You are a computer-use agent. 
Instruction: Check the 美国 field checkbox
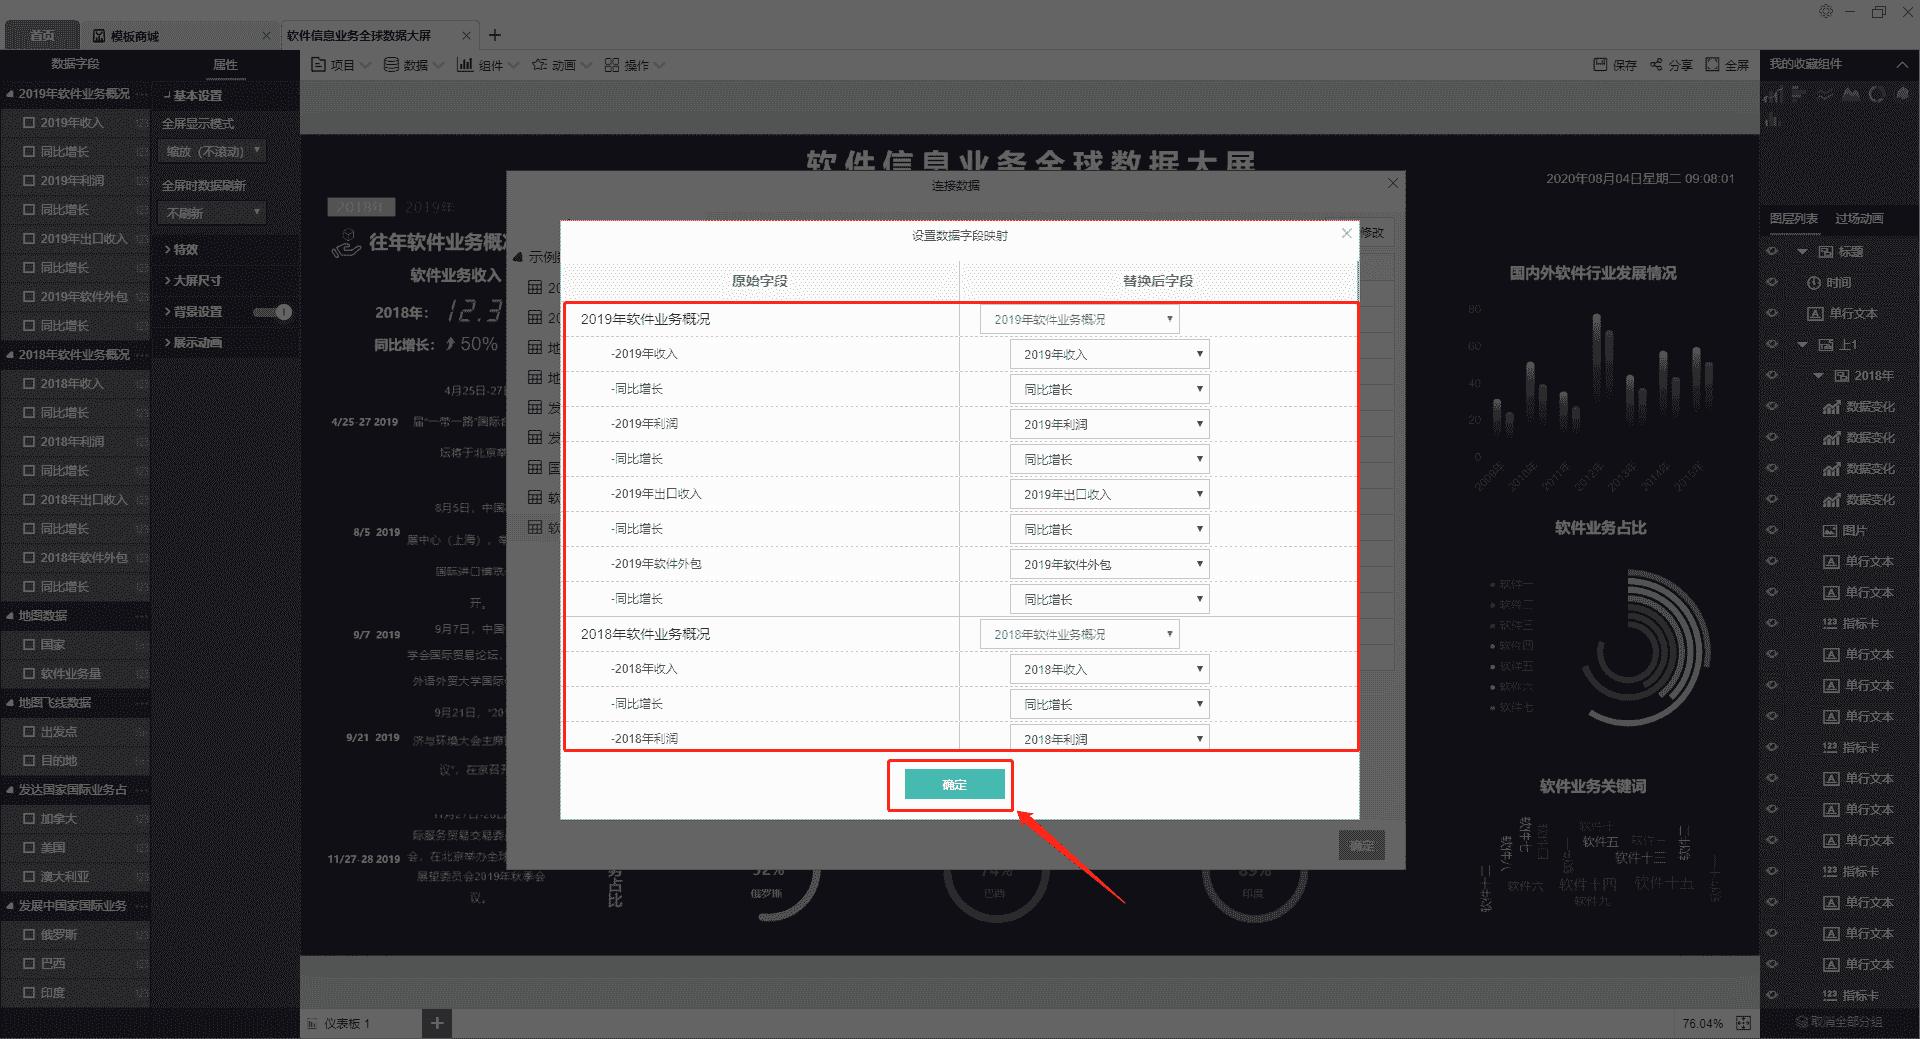(x=29, y=848)
